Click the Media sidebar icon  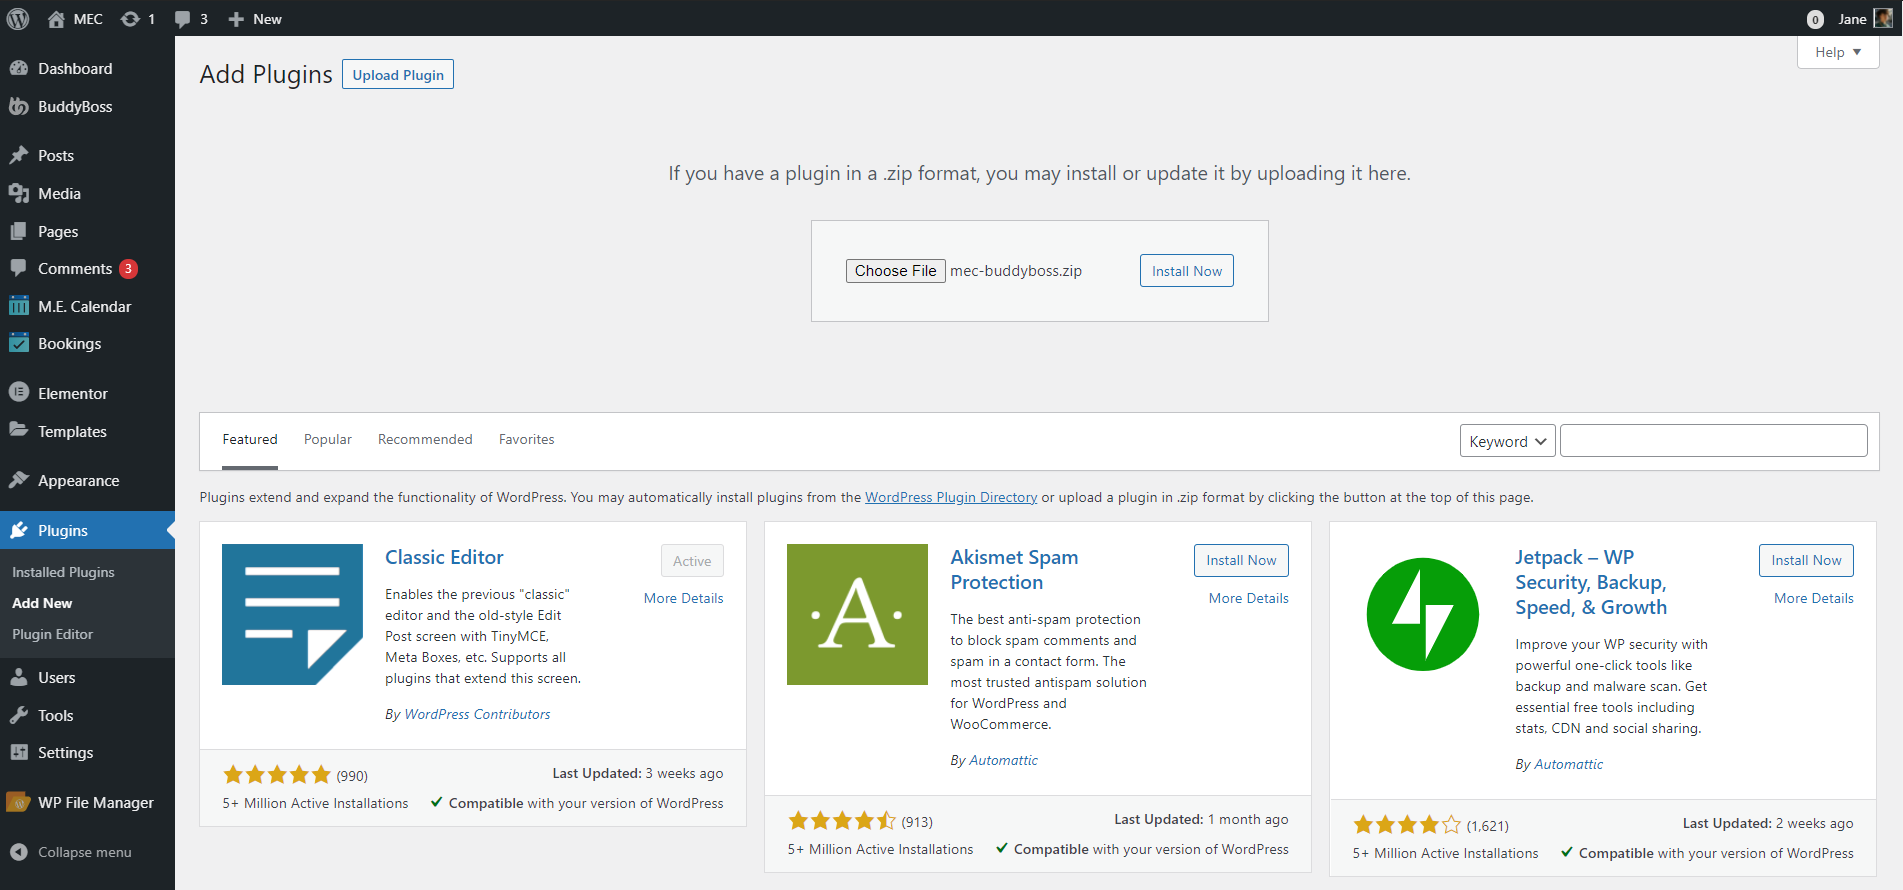(x=19, y=193)
